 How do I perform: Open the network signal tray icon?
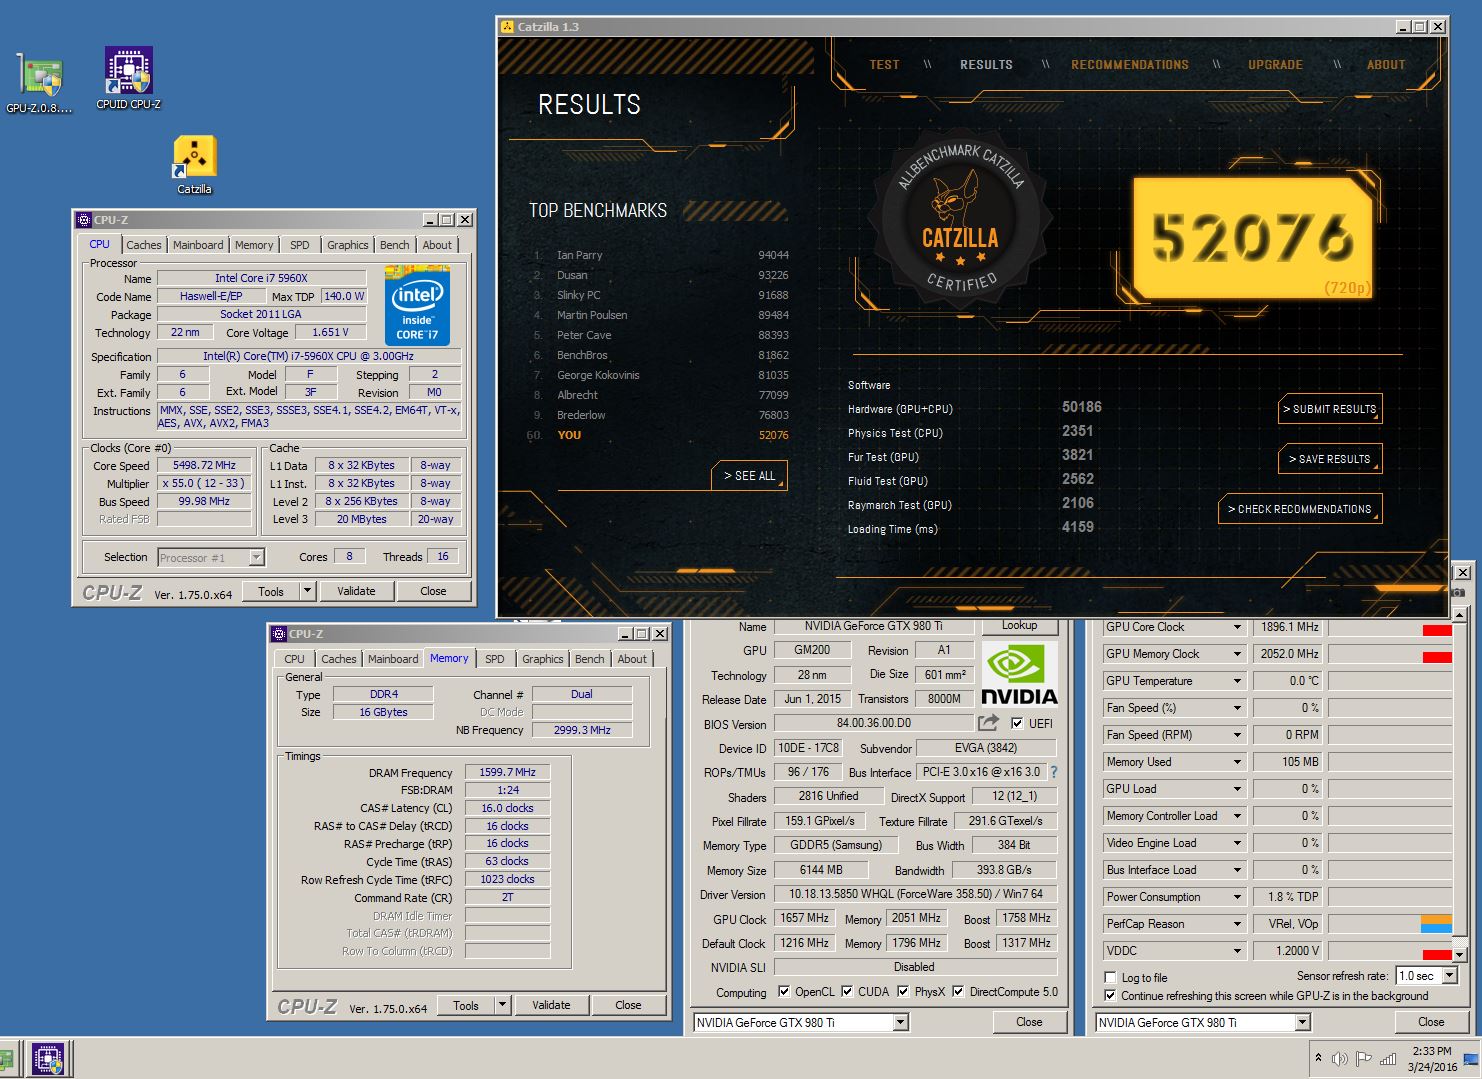pos(1387,1058)
